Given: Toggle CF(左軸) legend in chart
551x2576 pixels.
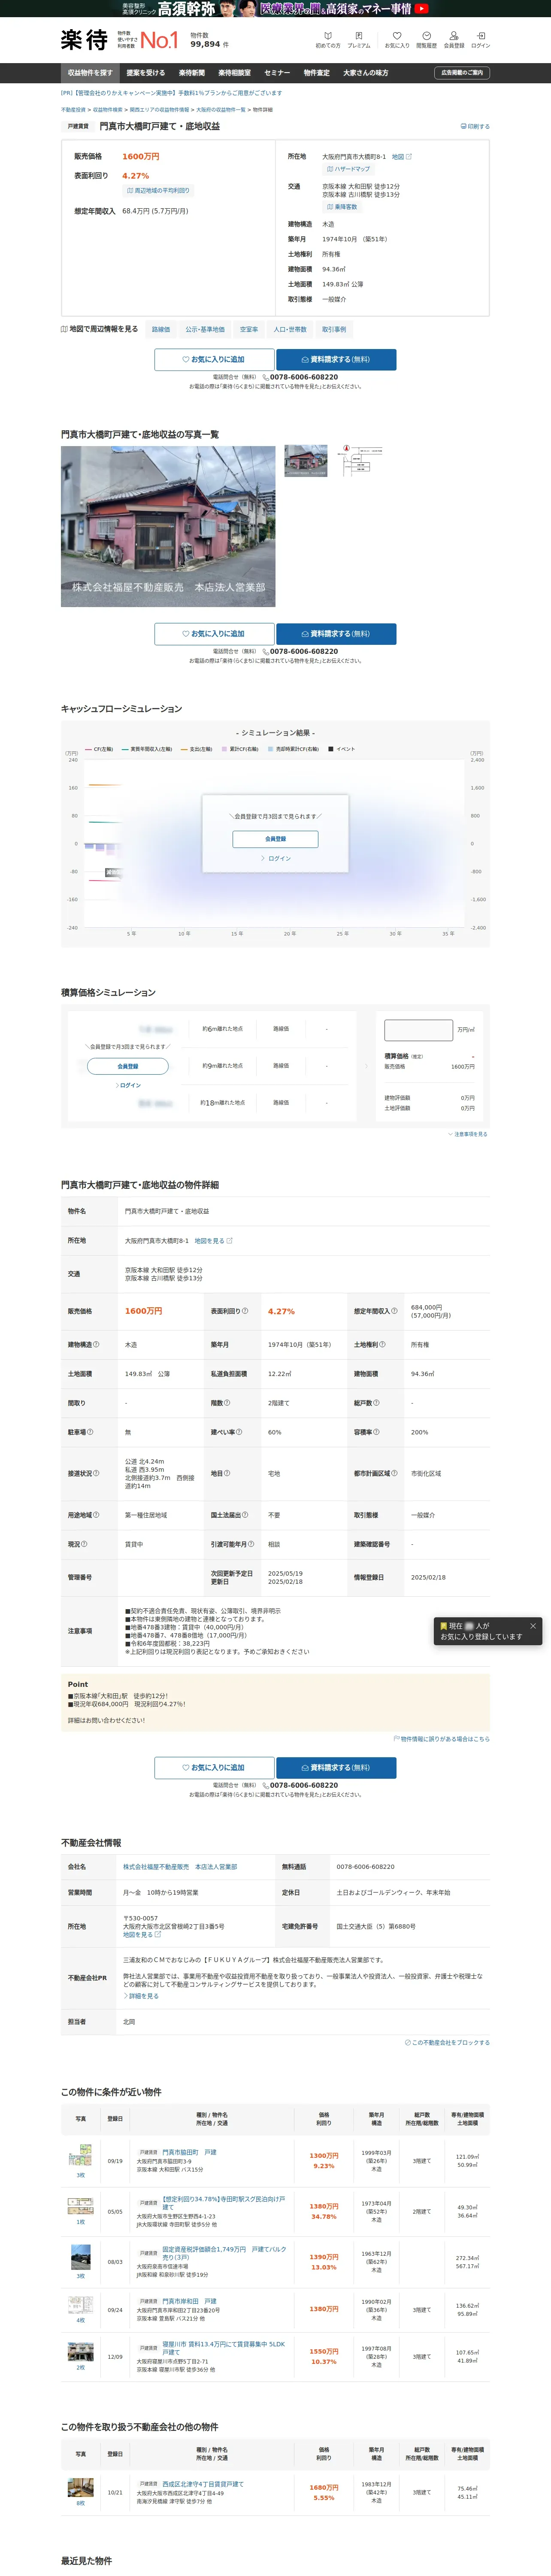Looking at the screenshot, I should [x=99, y=749].
